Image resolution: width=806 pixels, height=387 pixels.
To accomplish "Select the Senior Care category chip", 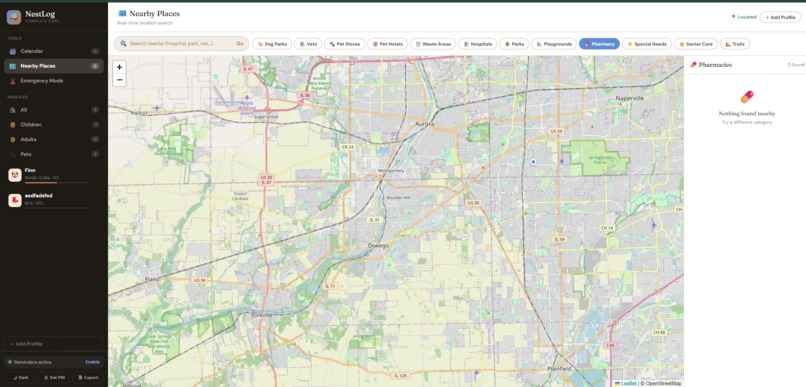I will pyautogui.click(x=695, y=44).
